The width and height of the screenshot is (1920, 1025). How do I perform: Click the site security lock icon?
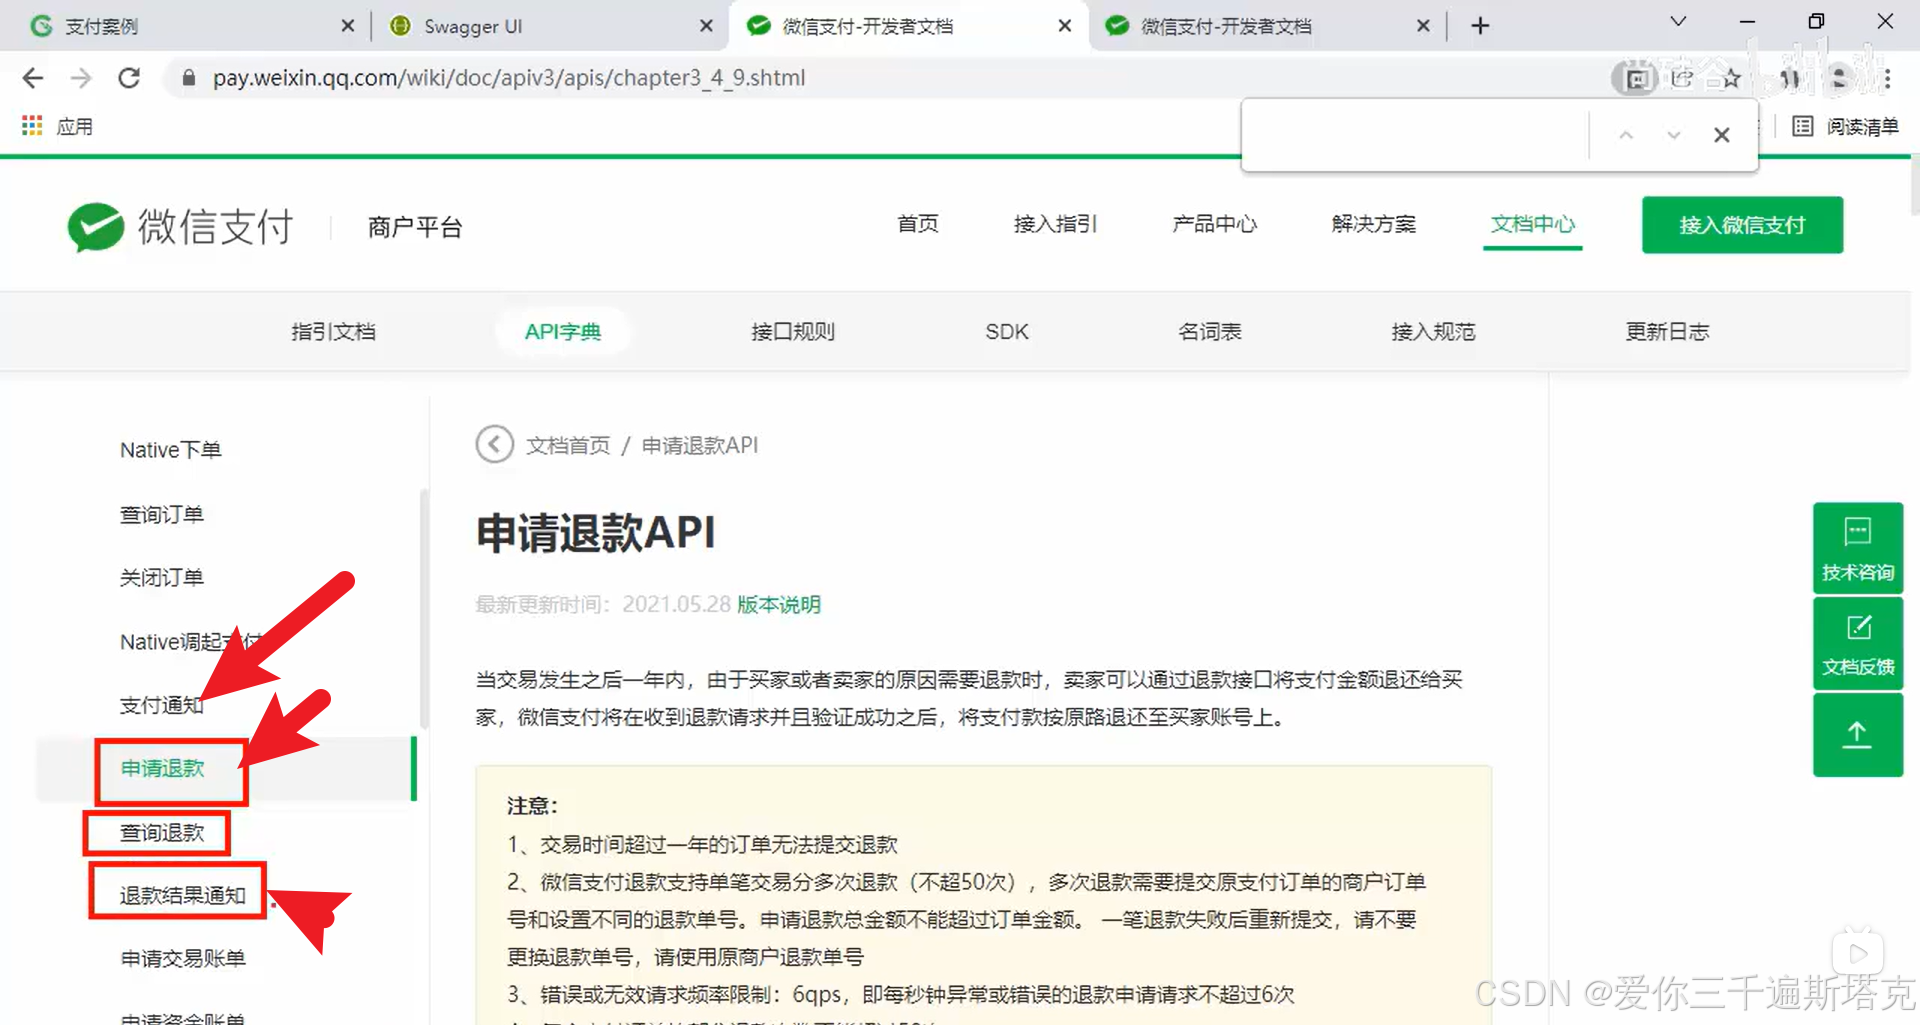(188, 78)
